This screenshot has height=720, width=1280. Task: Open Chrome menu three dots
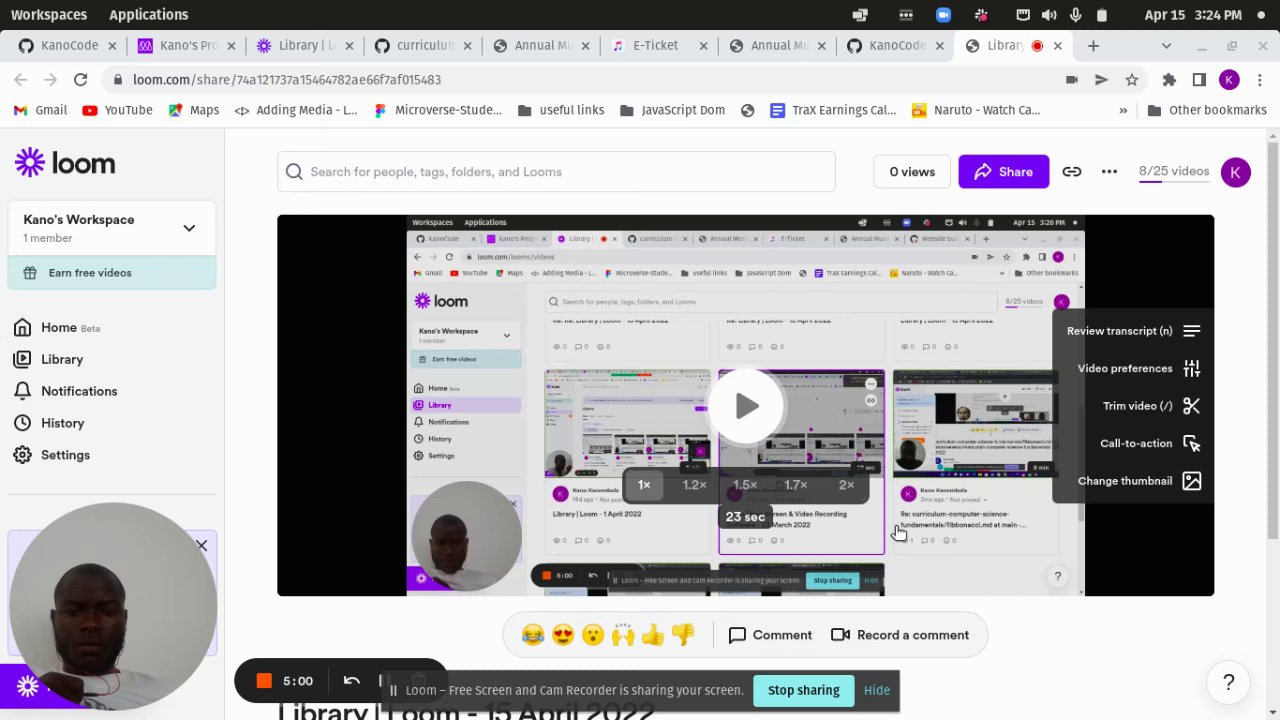(1260, 79)
